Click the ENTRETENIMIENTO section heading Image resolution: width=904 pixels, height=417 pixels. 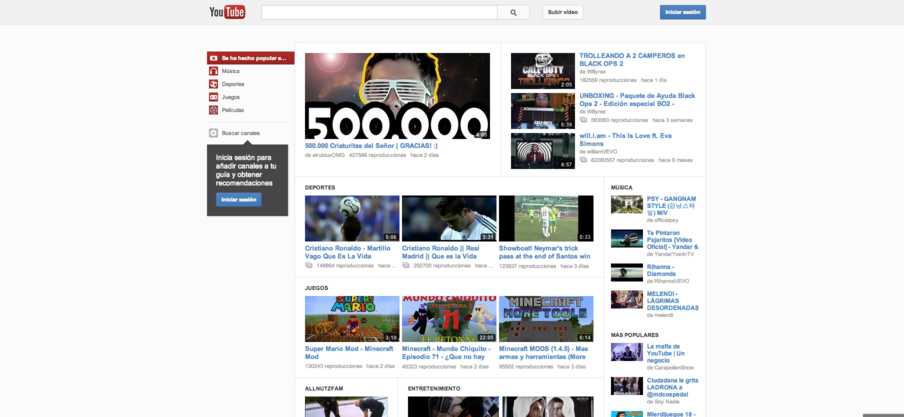434,389
